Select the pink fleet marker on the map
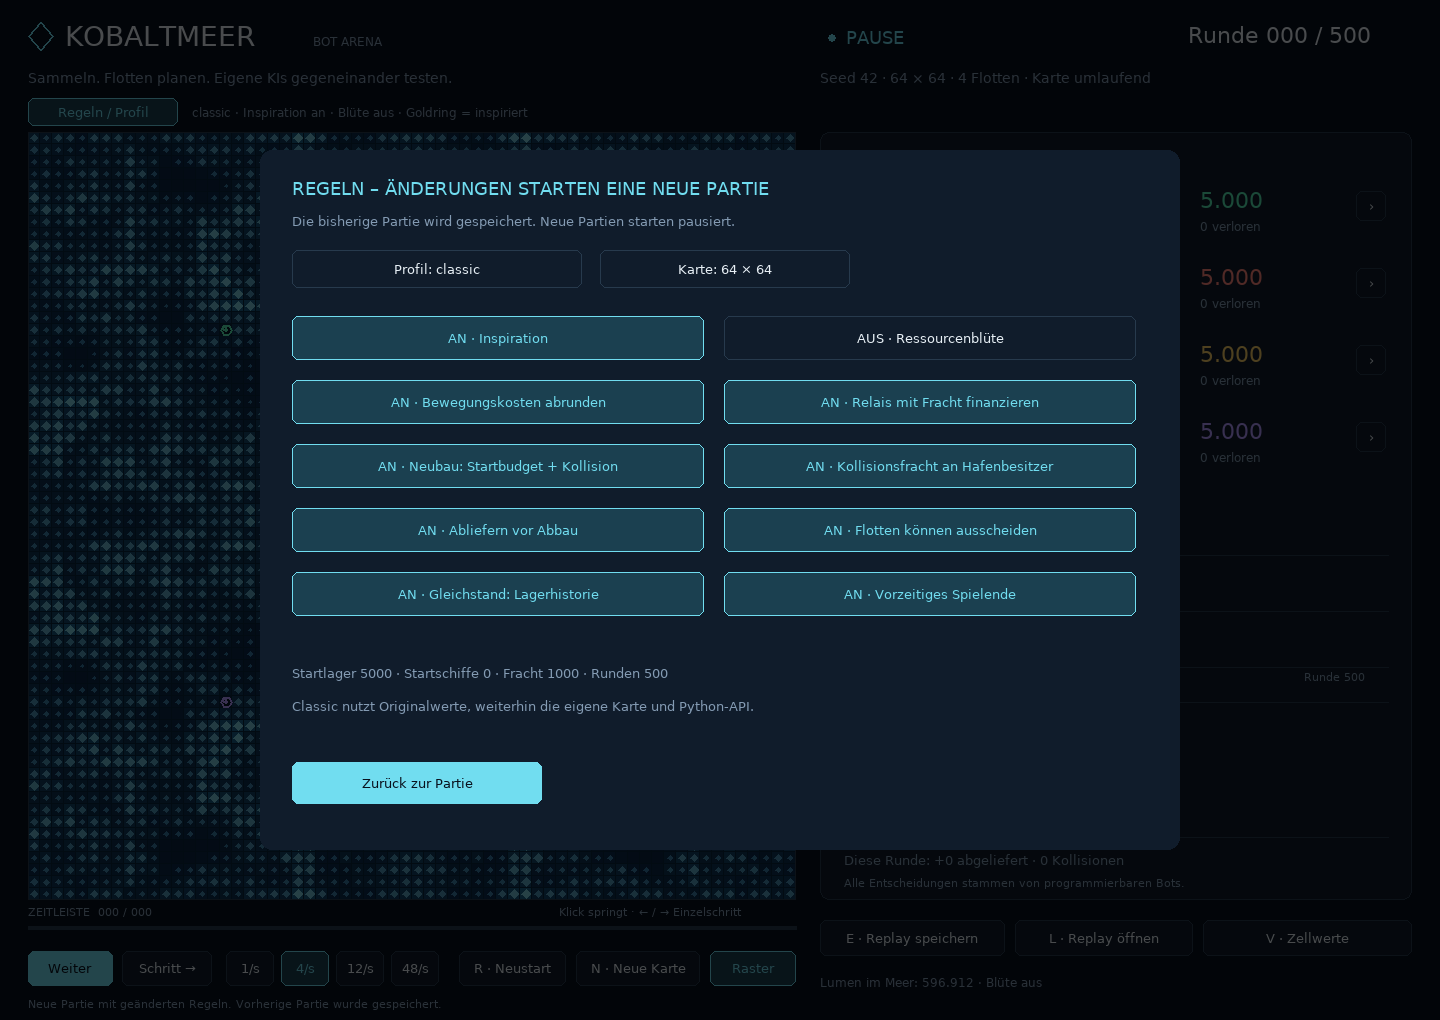The image size is (1440, 1020). [226, 702]
